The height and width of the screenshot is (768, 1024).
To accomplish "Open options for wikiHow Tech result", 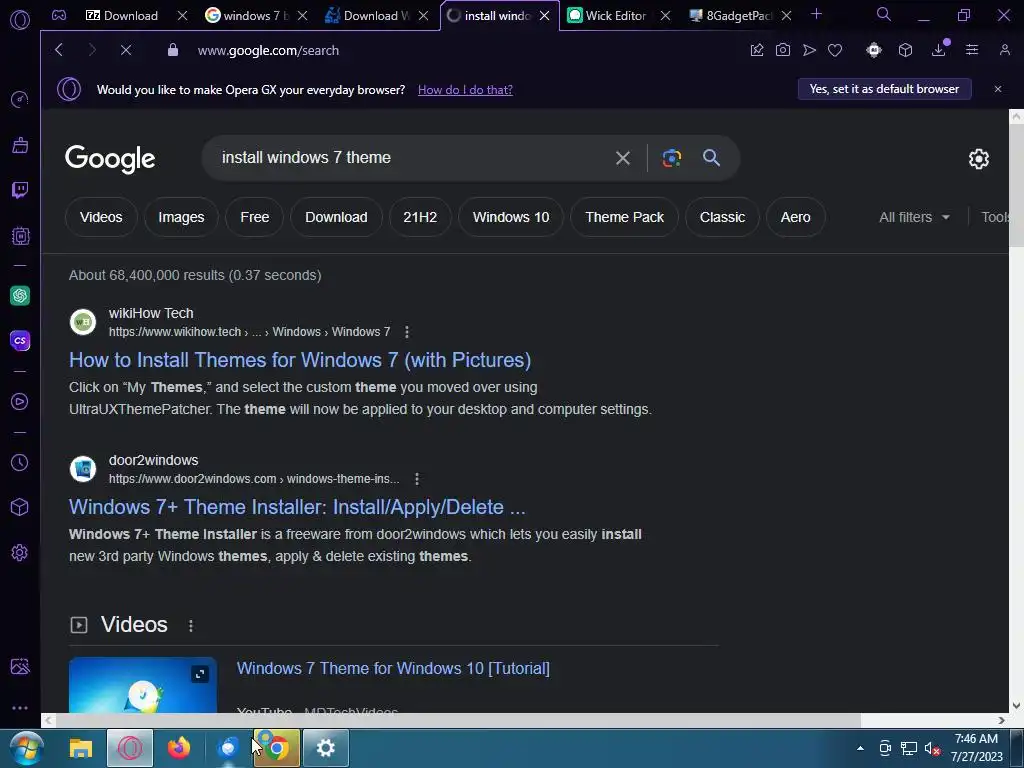I will pos(407,332).
